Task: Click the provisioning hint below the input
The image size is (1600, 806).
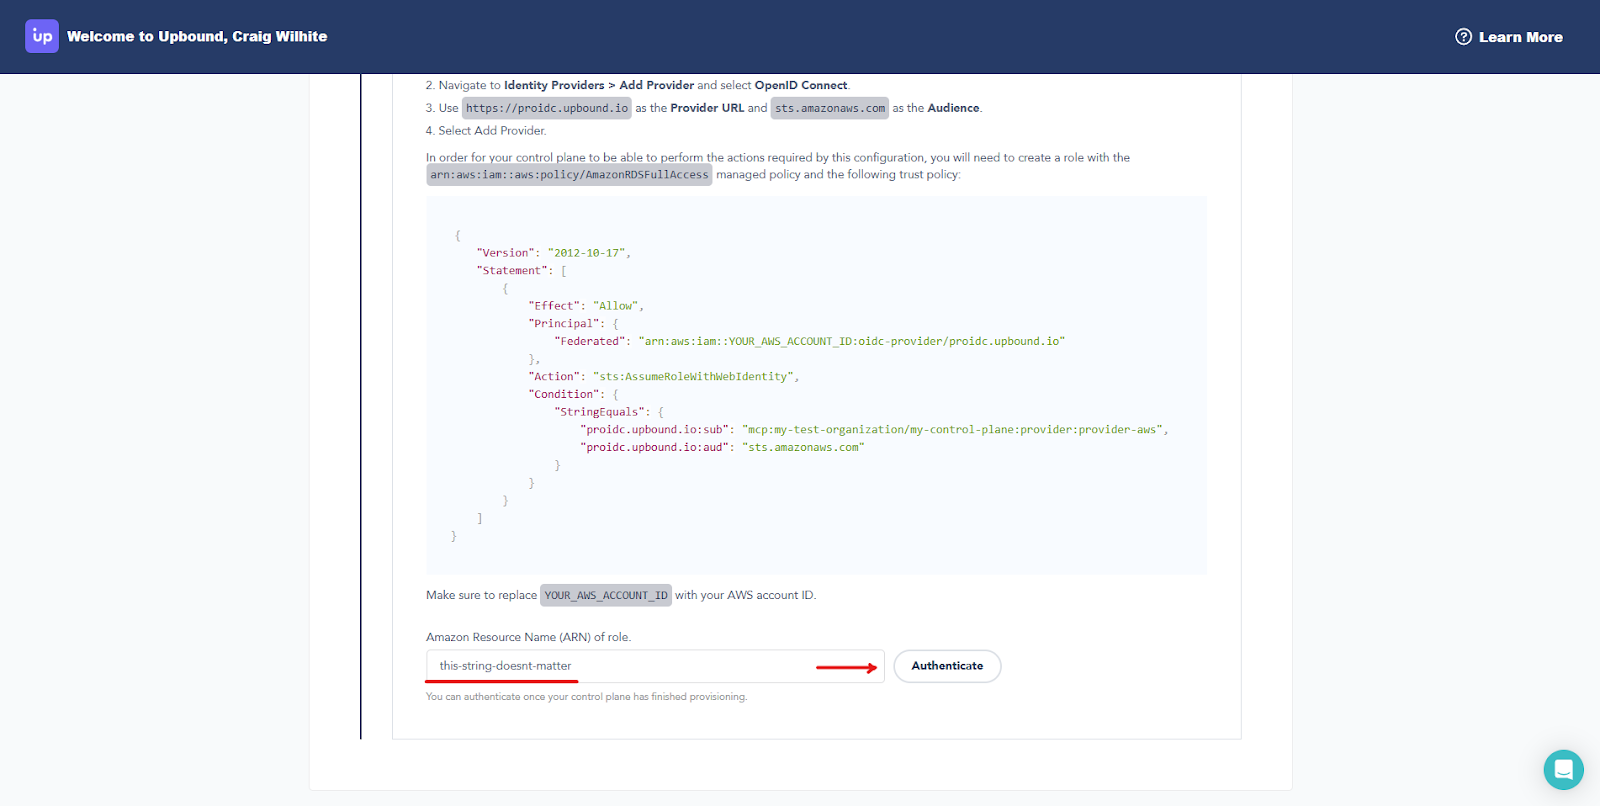Action: point(586,697)
